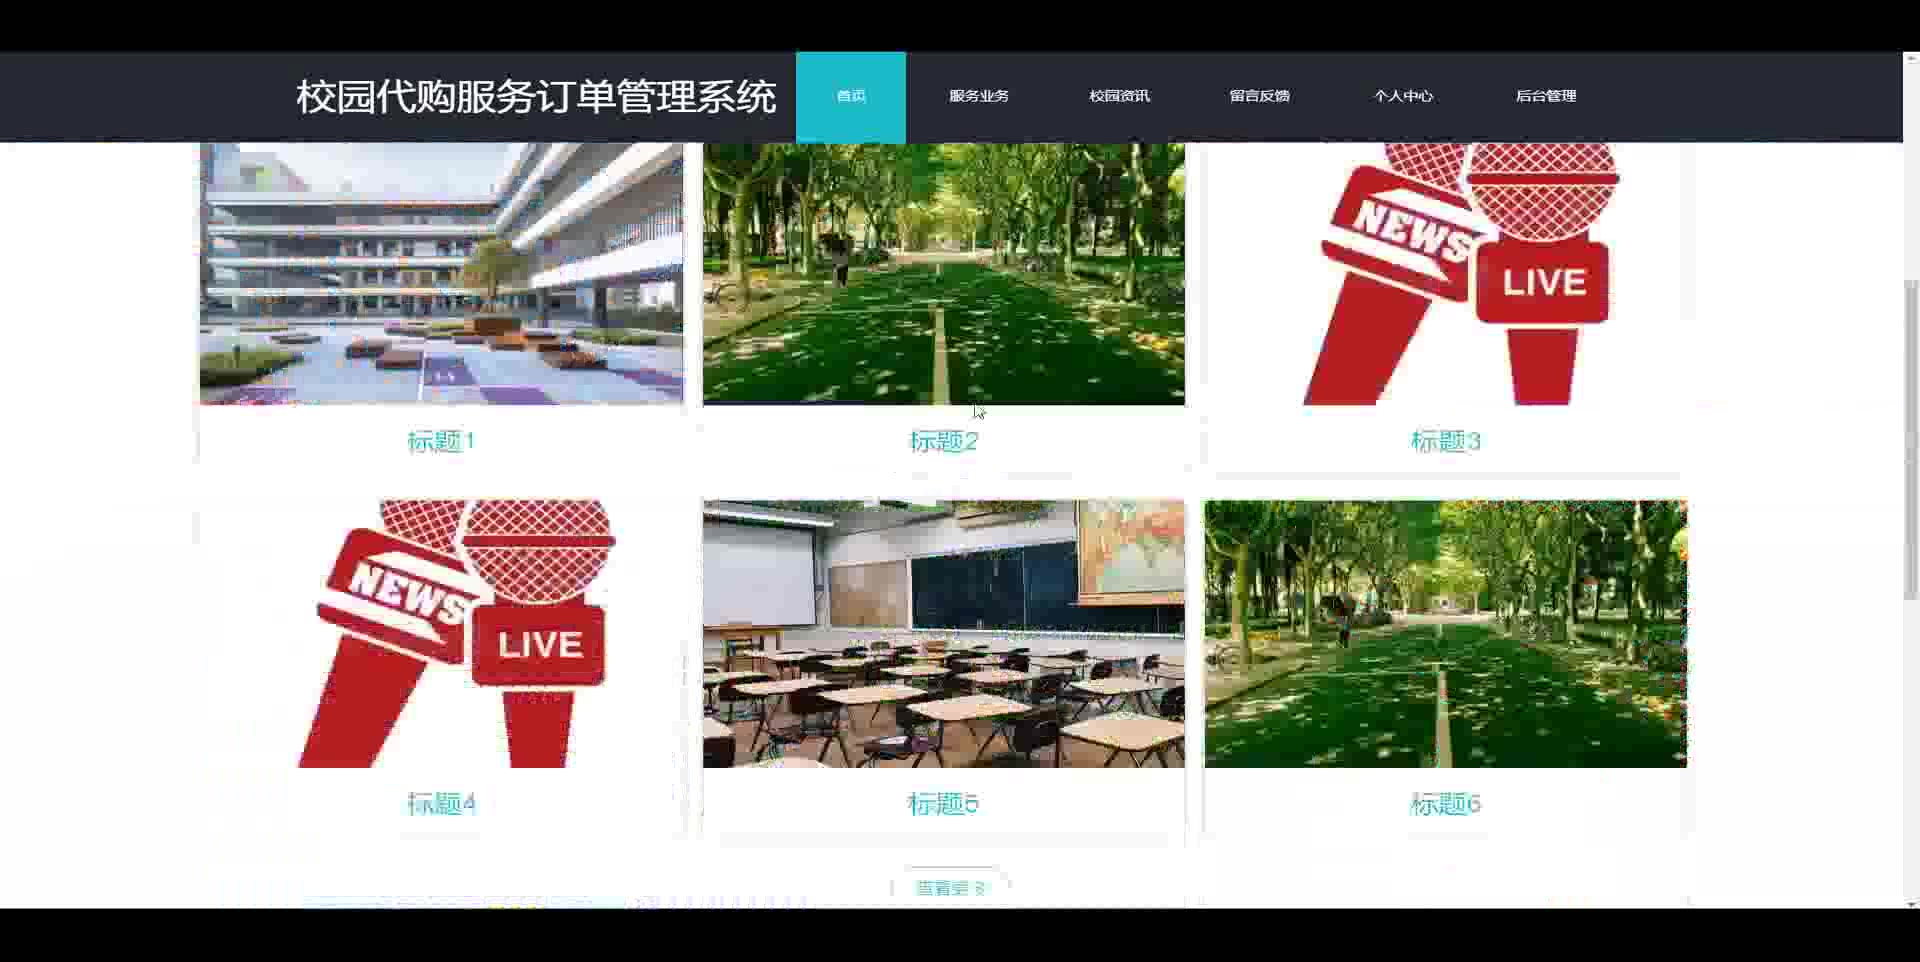Open the 首页 home tab

(851, 97)
